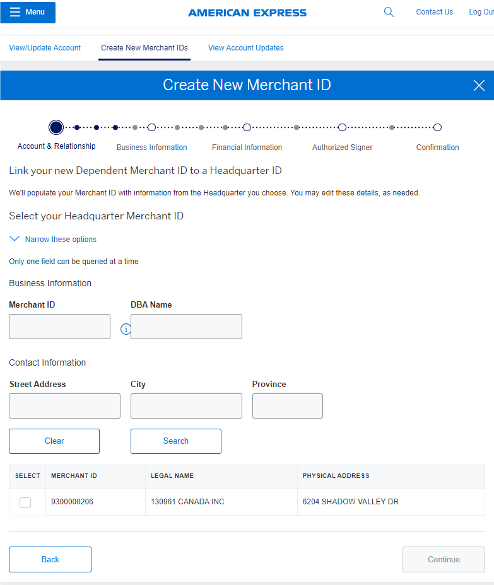Switch to View/Update Account tab
Image resolution: width=494 pixels, height=585 pixels.
(x=45, y=48)
